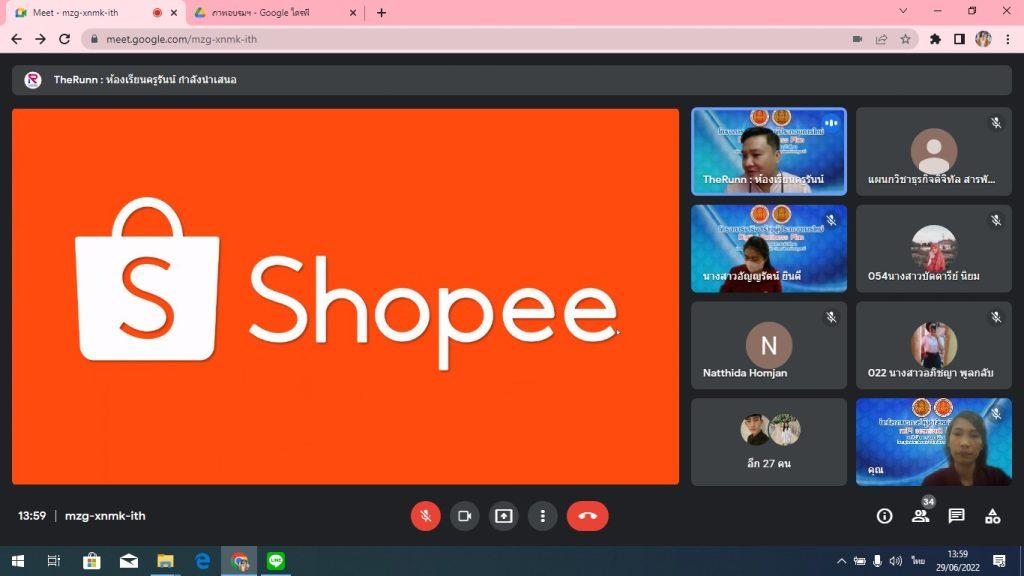Open the activities icon
The width and height of the screenshot is (1024, 576).
click(993, 516)
